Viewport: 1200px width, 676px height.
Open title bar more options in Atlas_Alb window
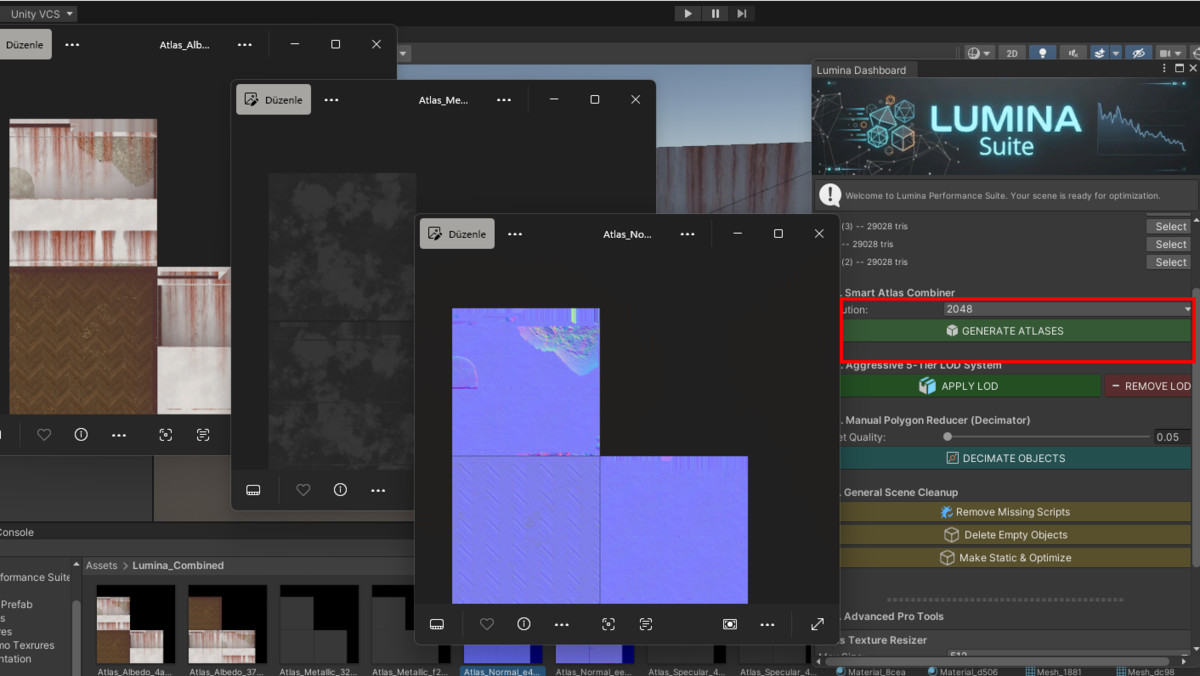coord(245,44)
